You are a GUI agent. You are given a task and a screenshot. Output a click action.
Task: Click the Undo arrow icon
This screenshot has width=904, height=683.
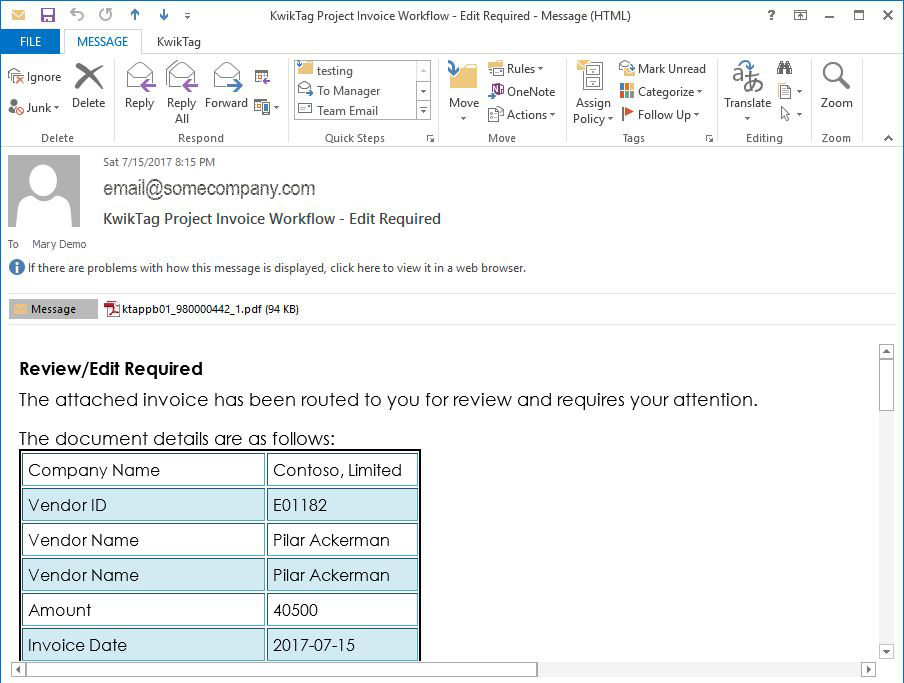(77, 15)
